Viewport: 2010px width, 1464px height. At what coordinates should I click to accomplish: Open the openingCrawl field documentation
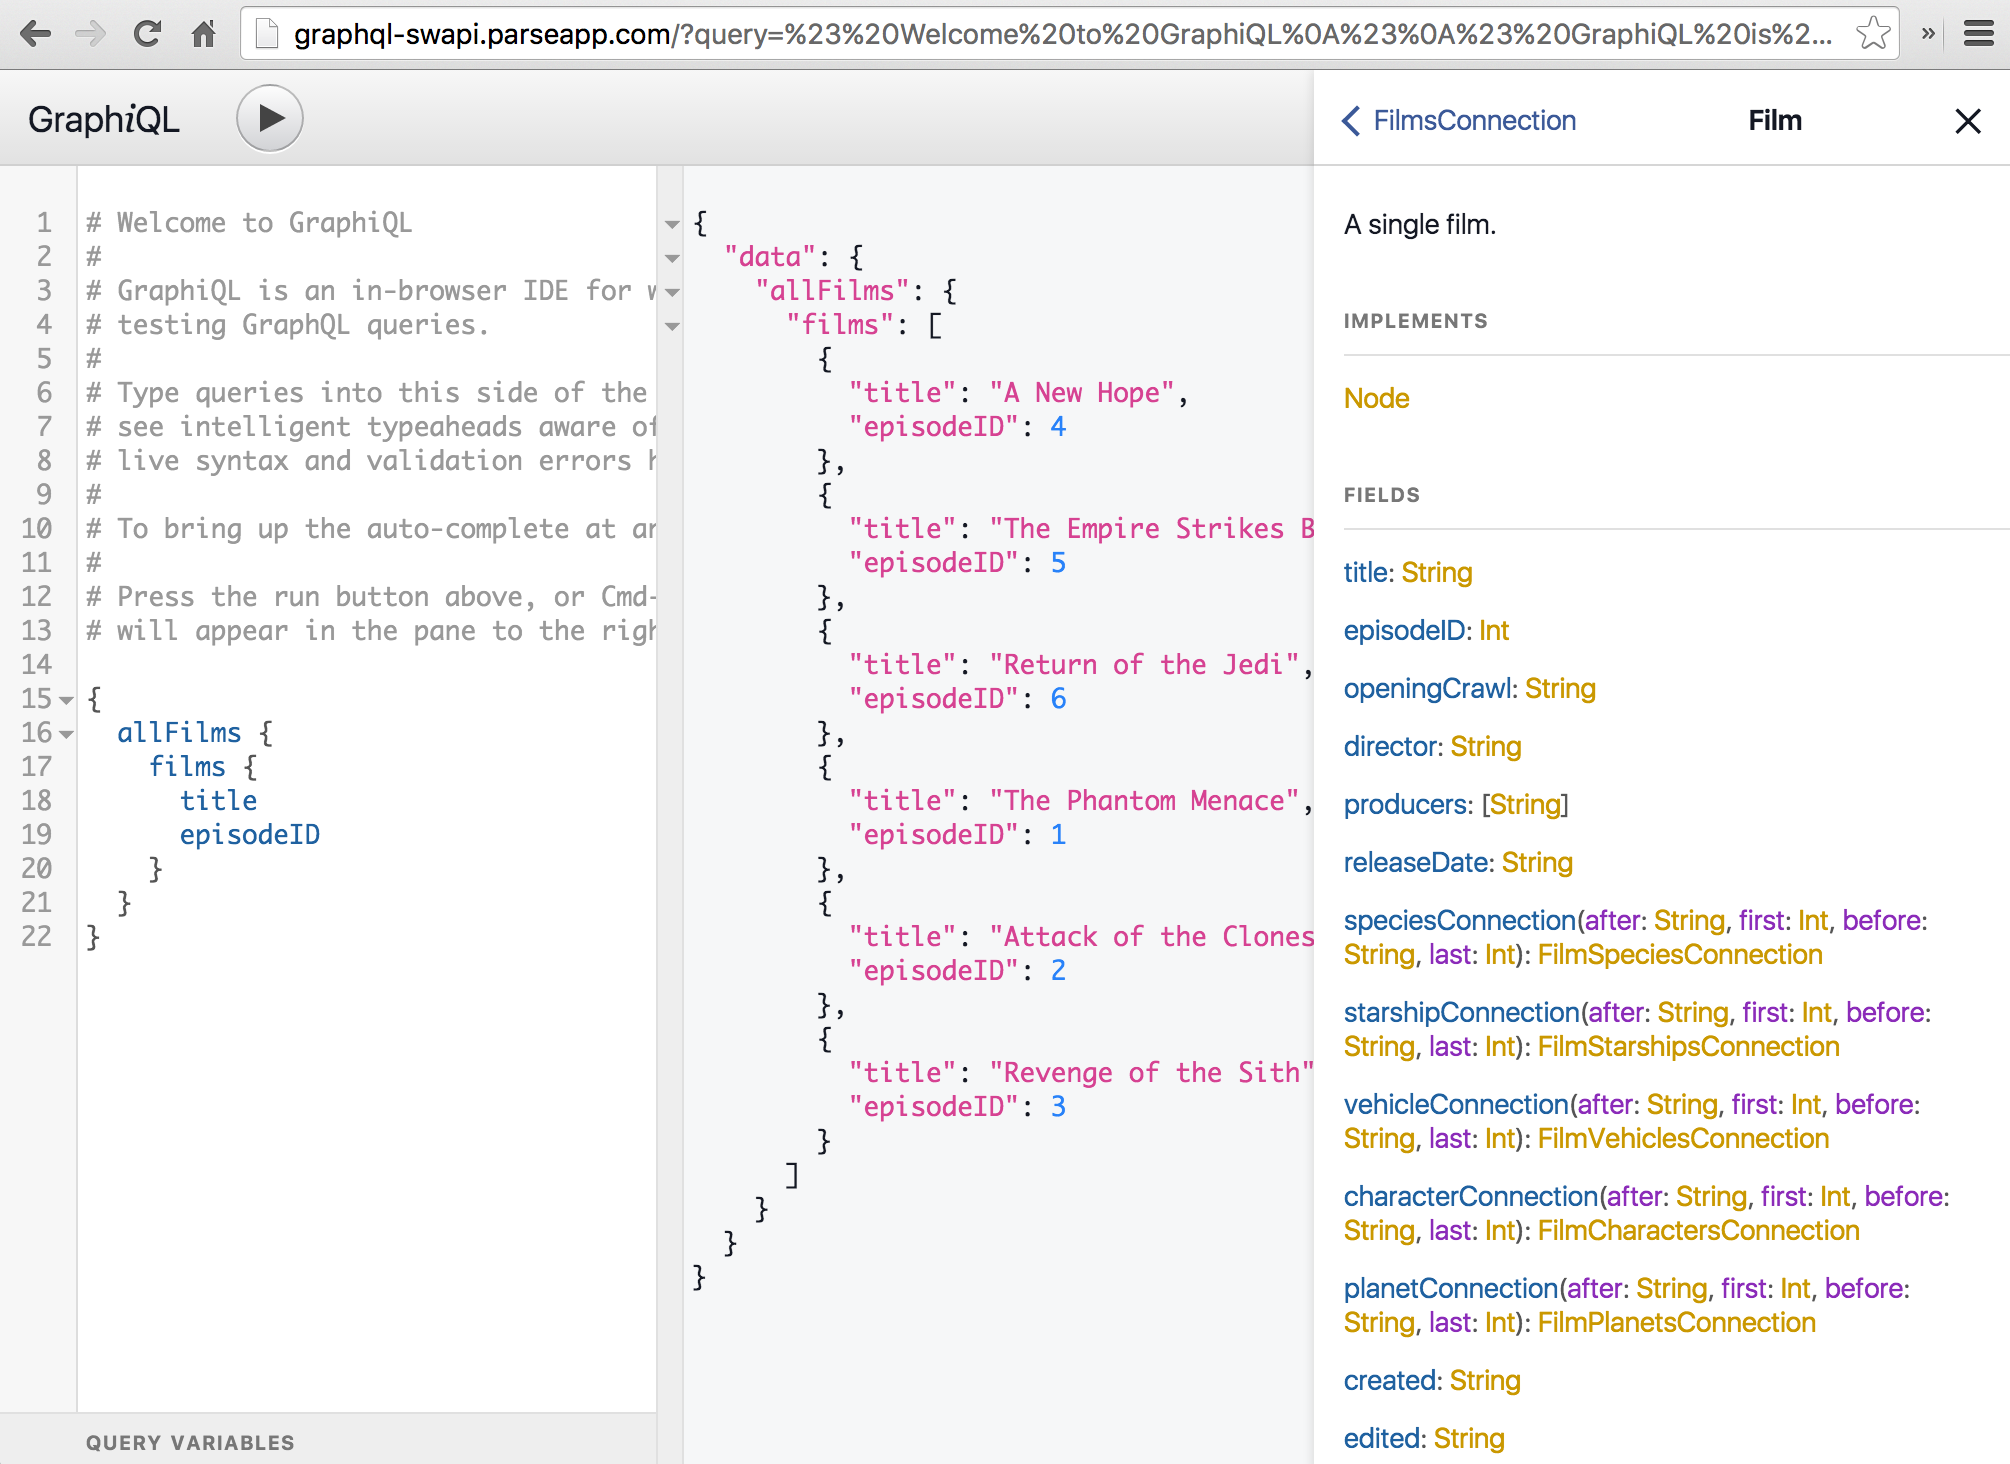click(1426, 688)
